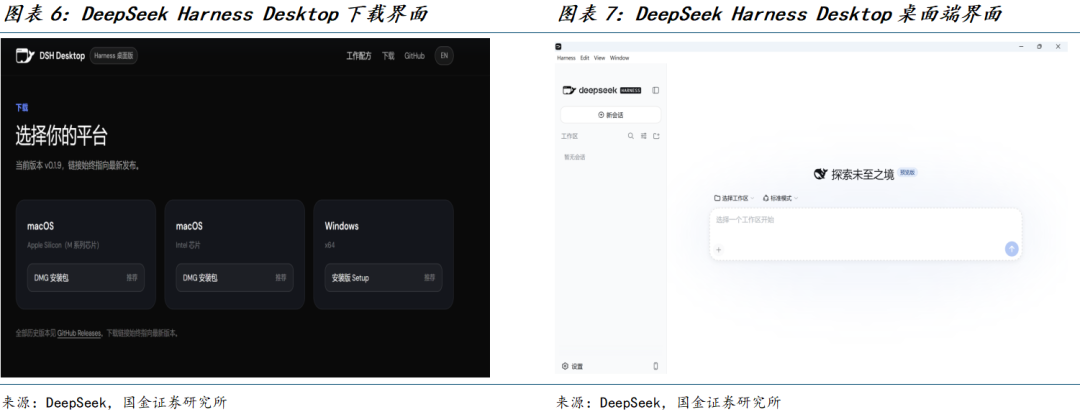
Task: Click the Intel 芯片 card subtitle
Action: [188, 245]
